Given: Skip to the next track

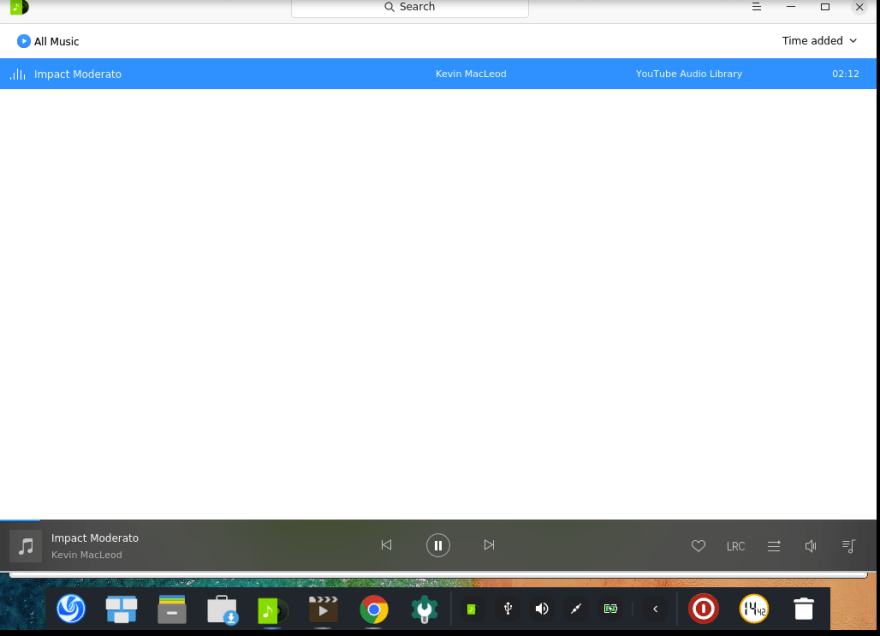Looking at the screenshot, I should tap(489, 545).
